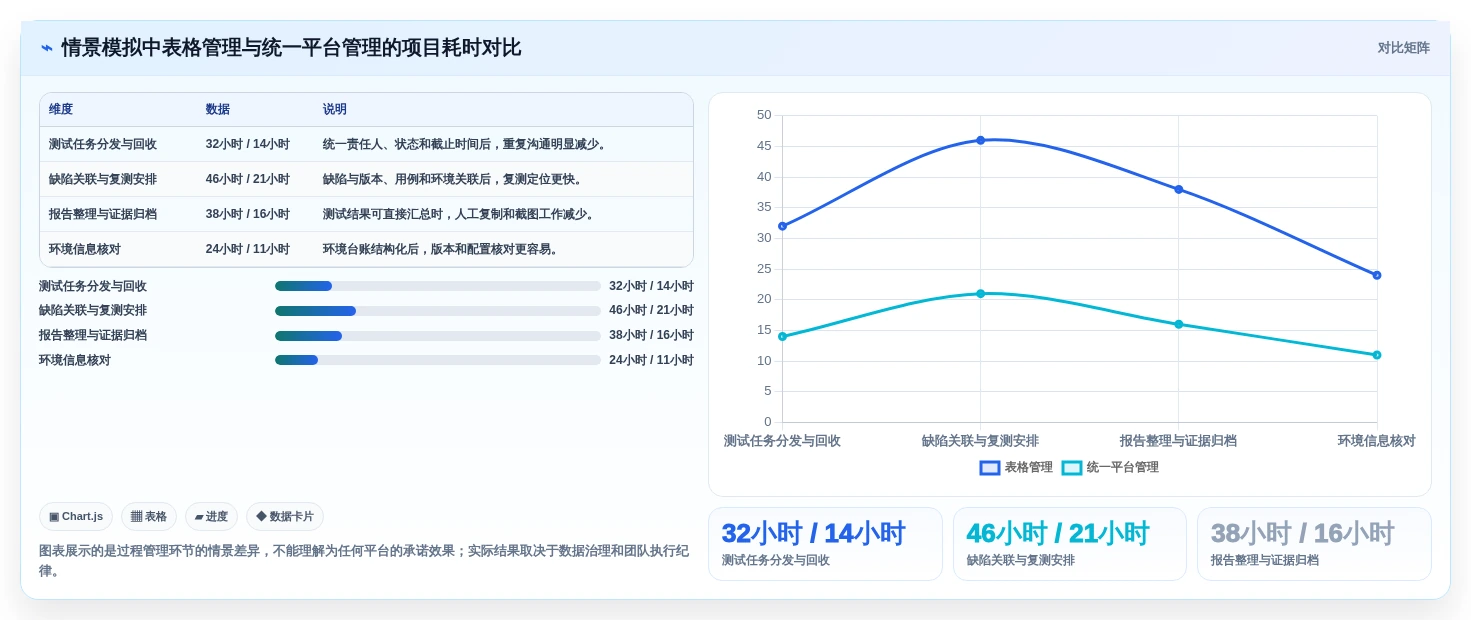Click the 统一平台管理 point at value 16
Viewport: 1471px width, 620px height.
[x=1178, y=324]
